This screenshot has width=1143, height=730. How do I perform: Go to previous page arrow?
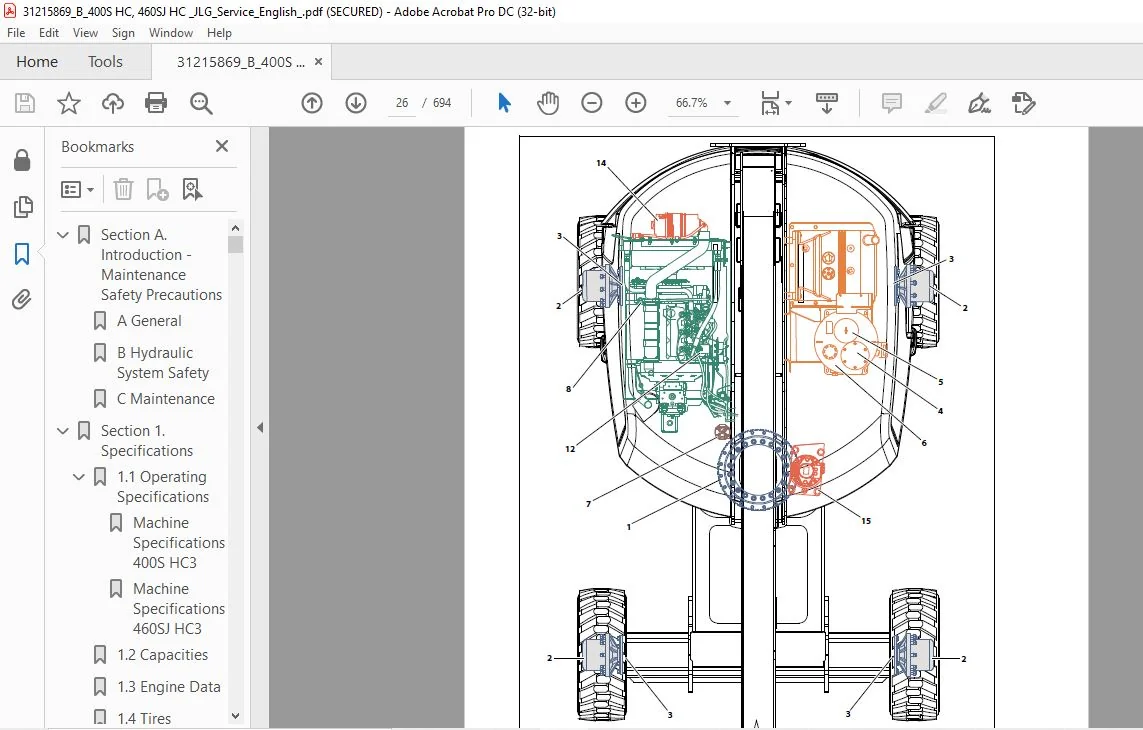[312, 103]
